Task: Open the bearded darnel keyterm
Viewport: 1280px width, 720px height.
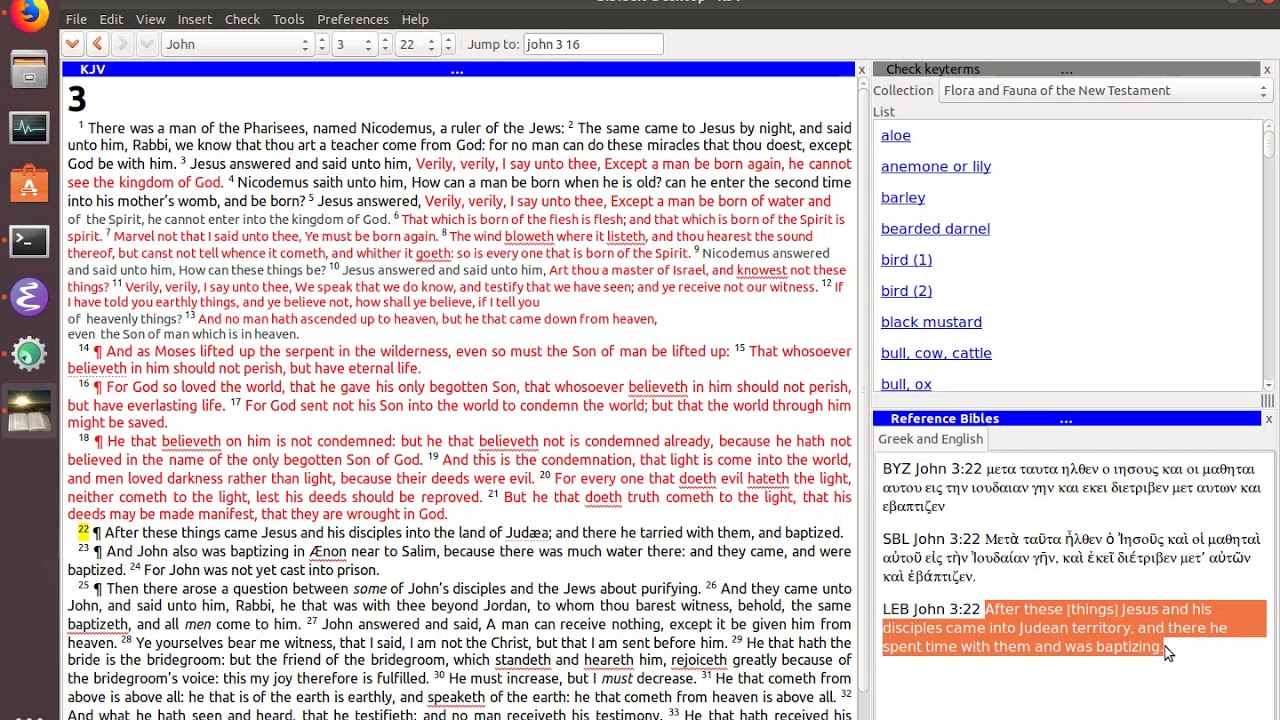Action: click(935, 228)
